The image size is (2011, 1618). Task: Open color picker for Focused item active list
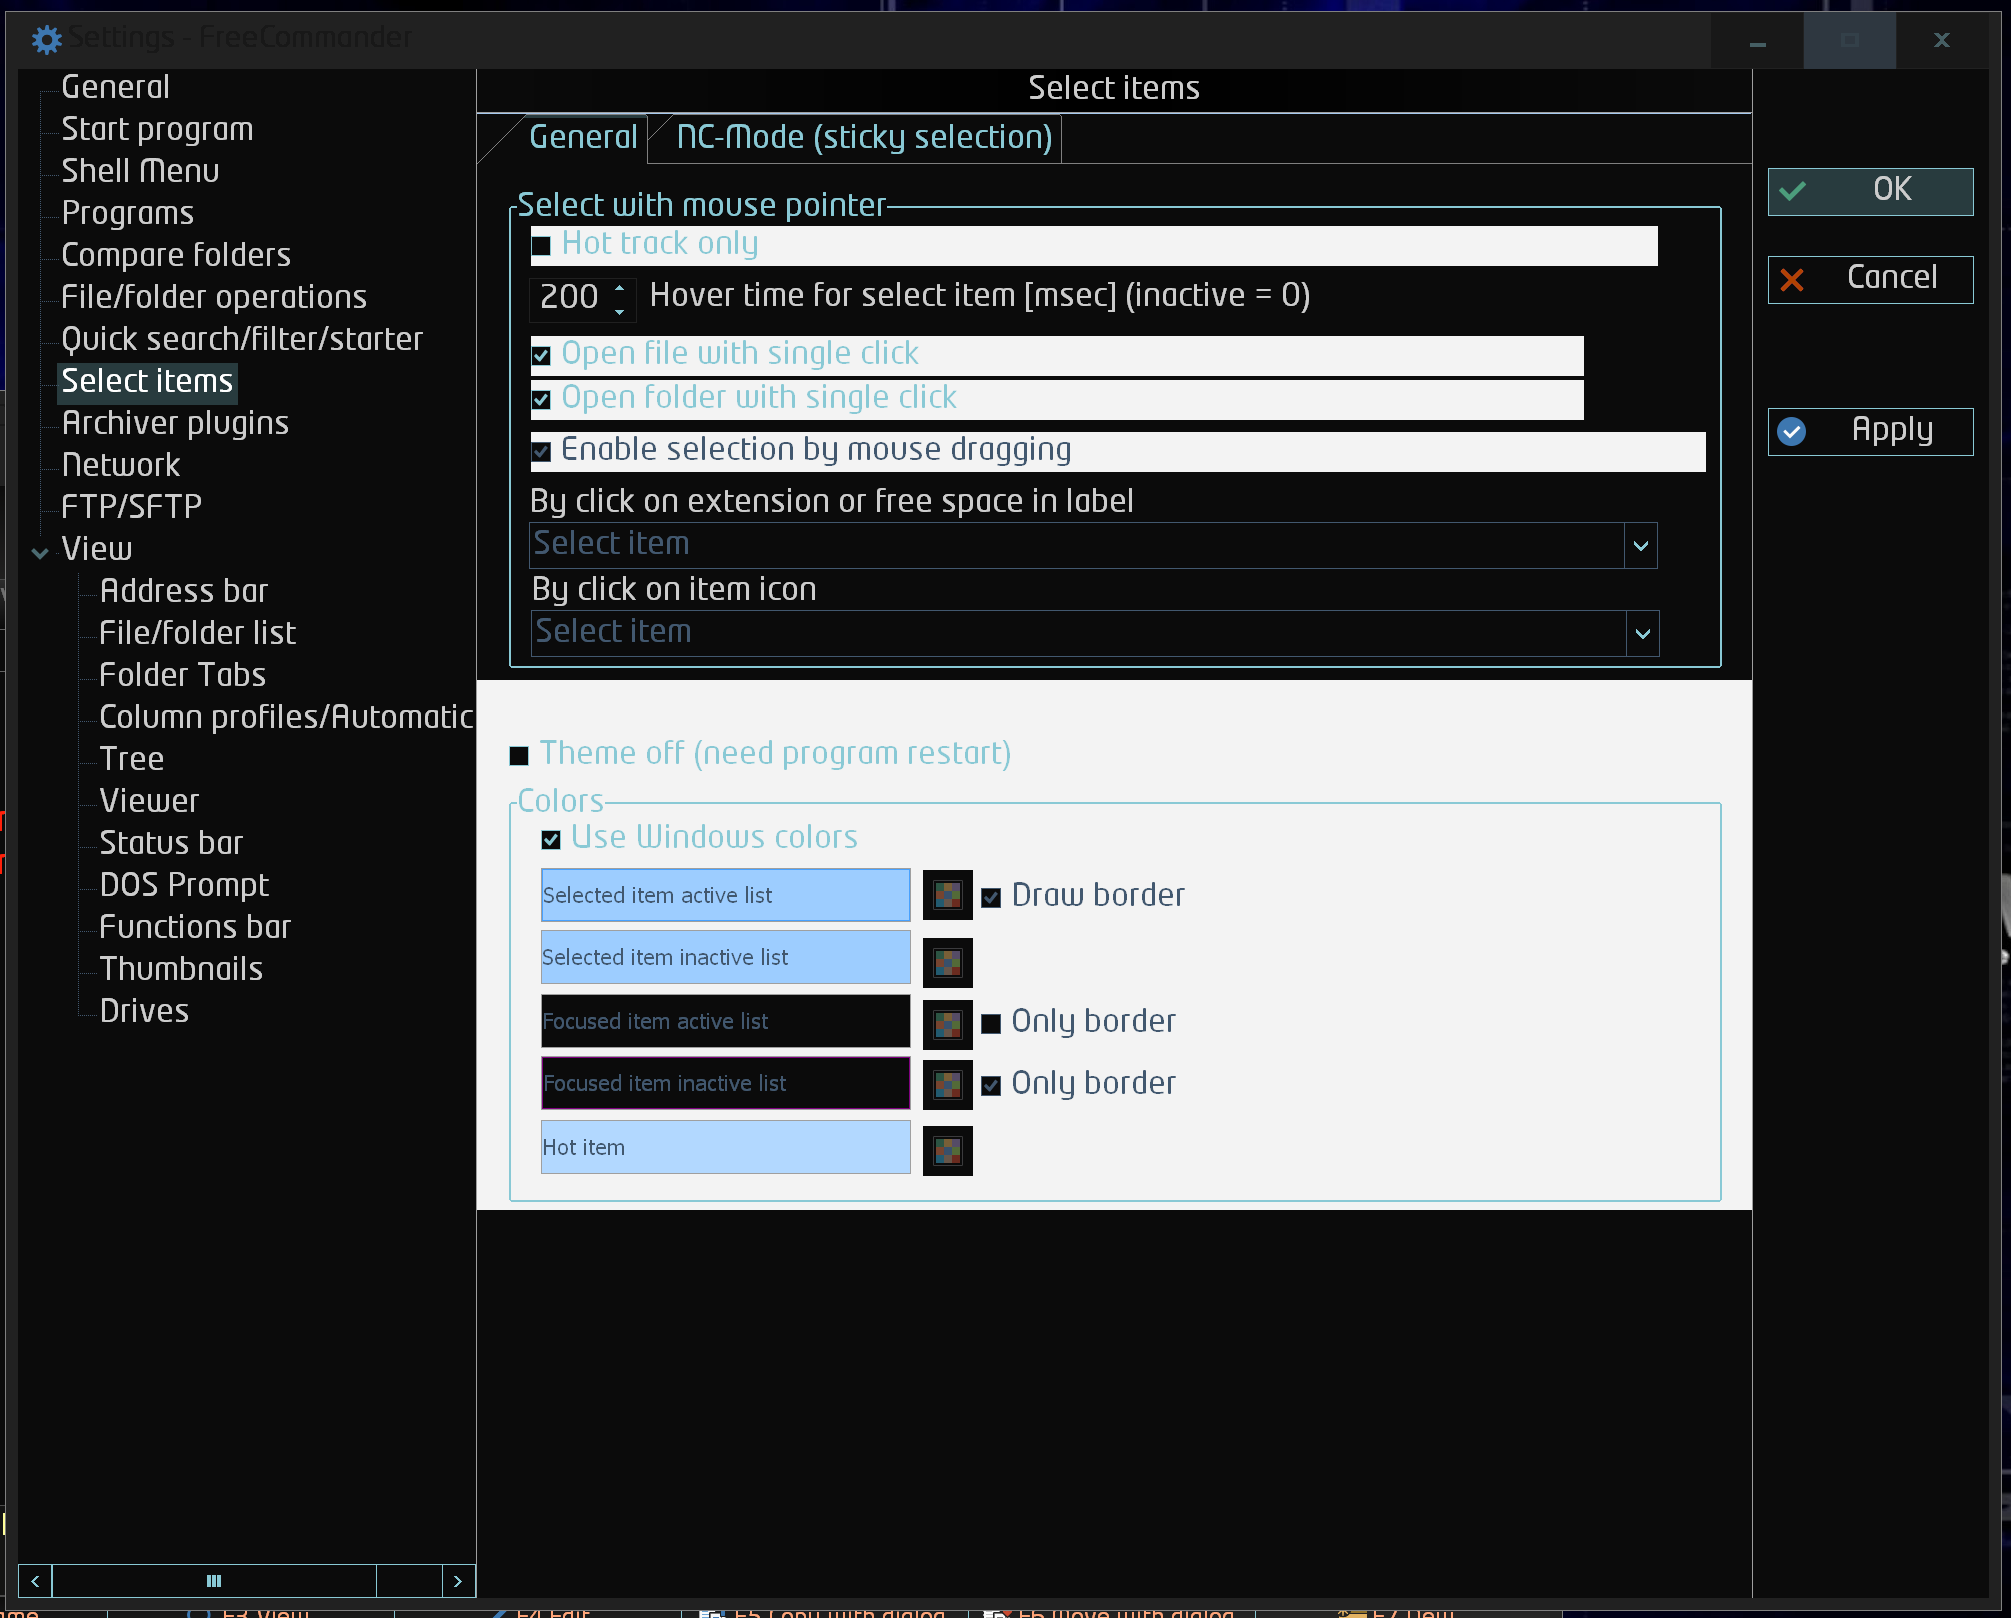tap(947, 1025)
